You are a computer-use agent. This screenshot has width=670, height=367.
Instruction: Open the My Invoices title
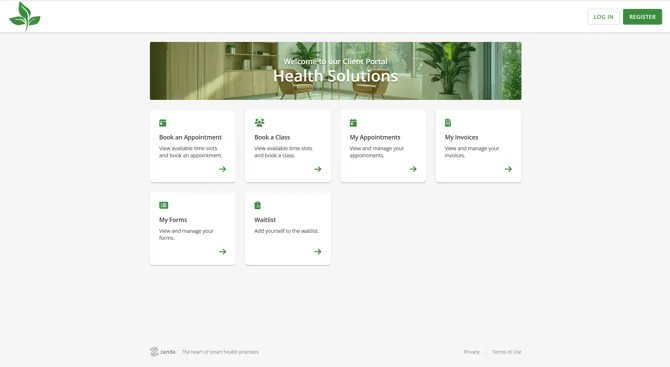click(461, 137)
